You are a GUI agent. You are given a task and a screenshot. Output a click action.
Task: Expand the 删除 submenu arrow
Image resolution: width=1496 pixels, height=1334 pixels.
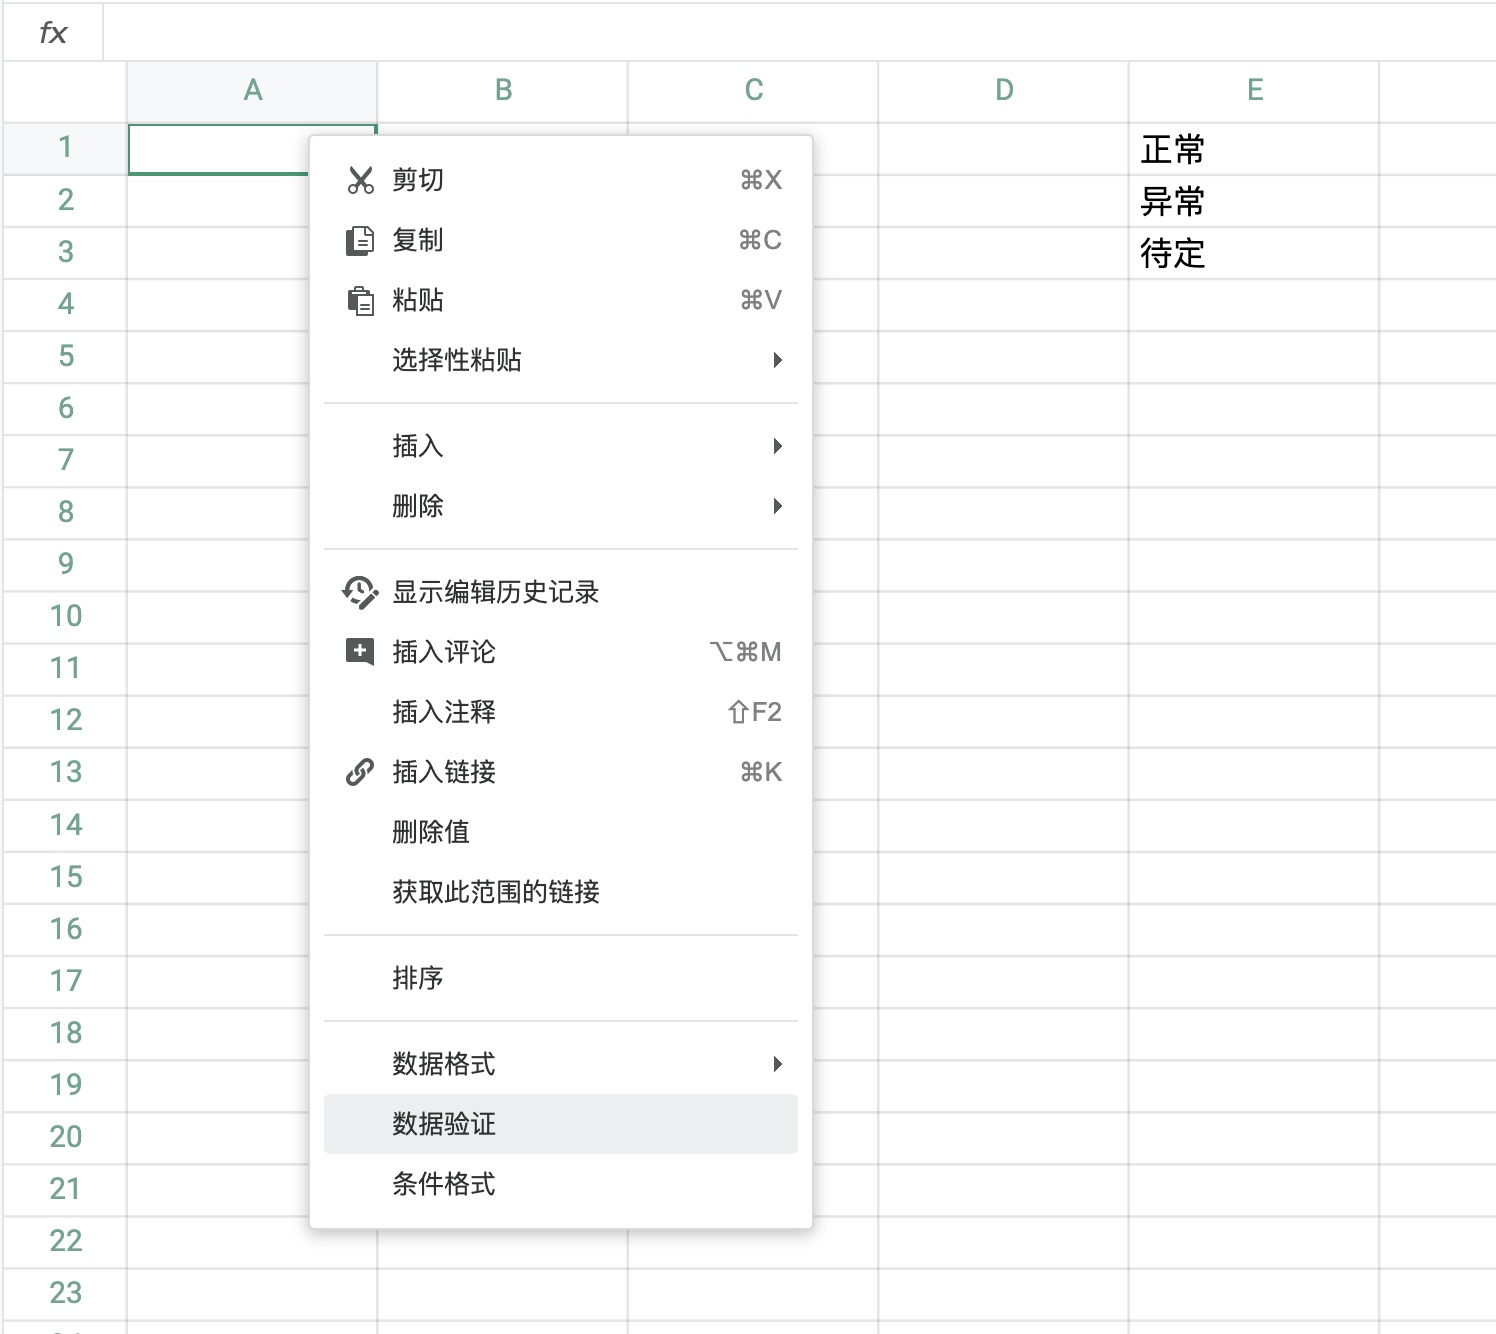777,506
